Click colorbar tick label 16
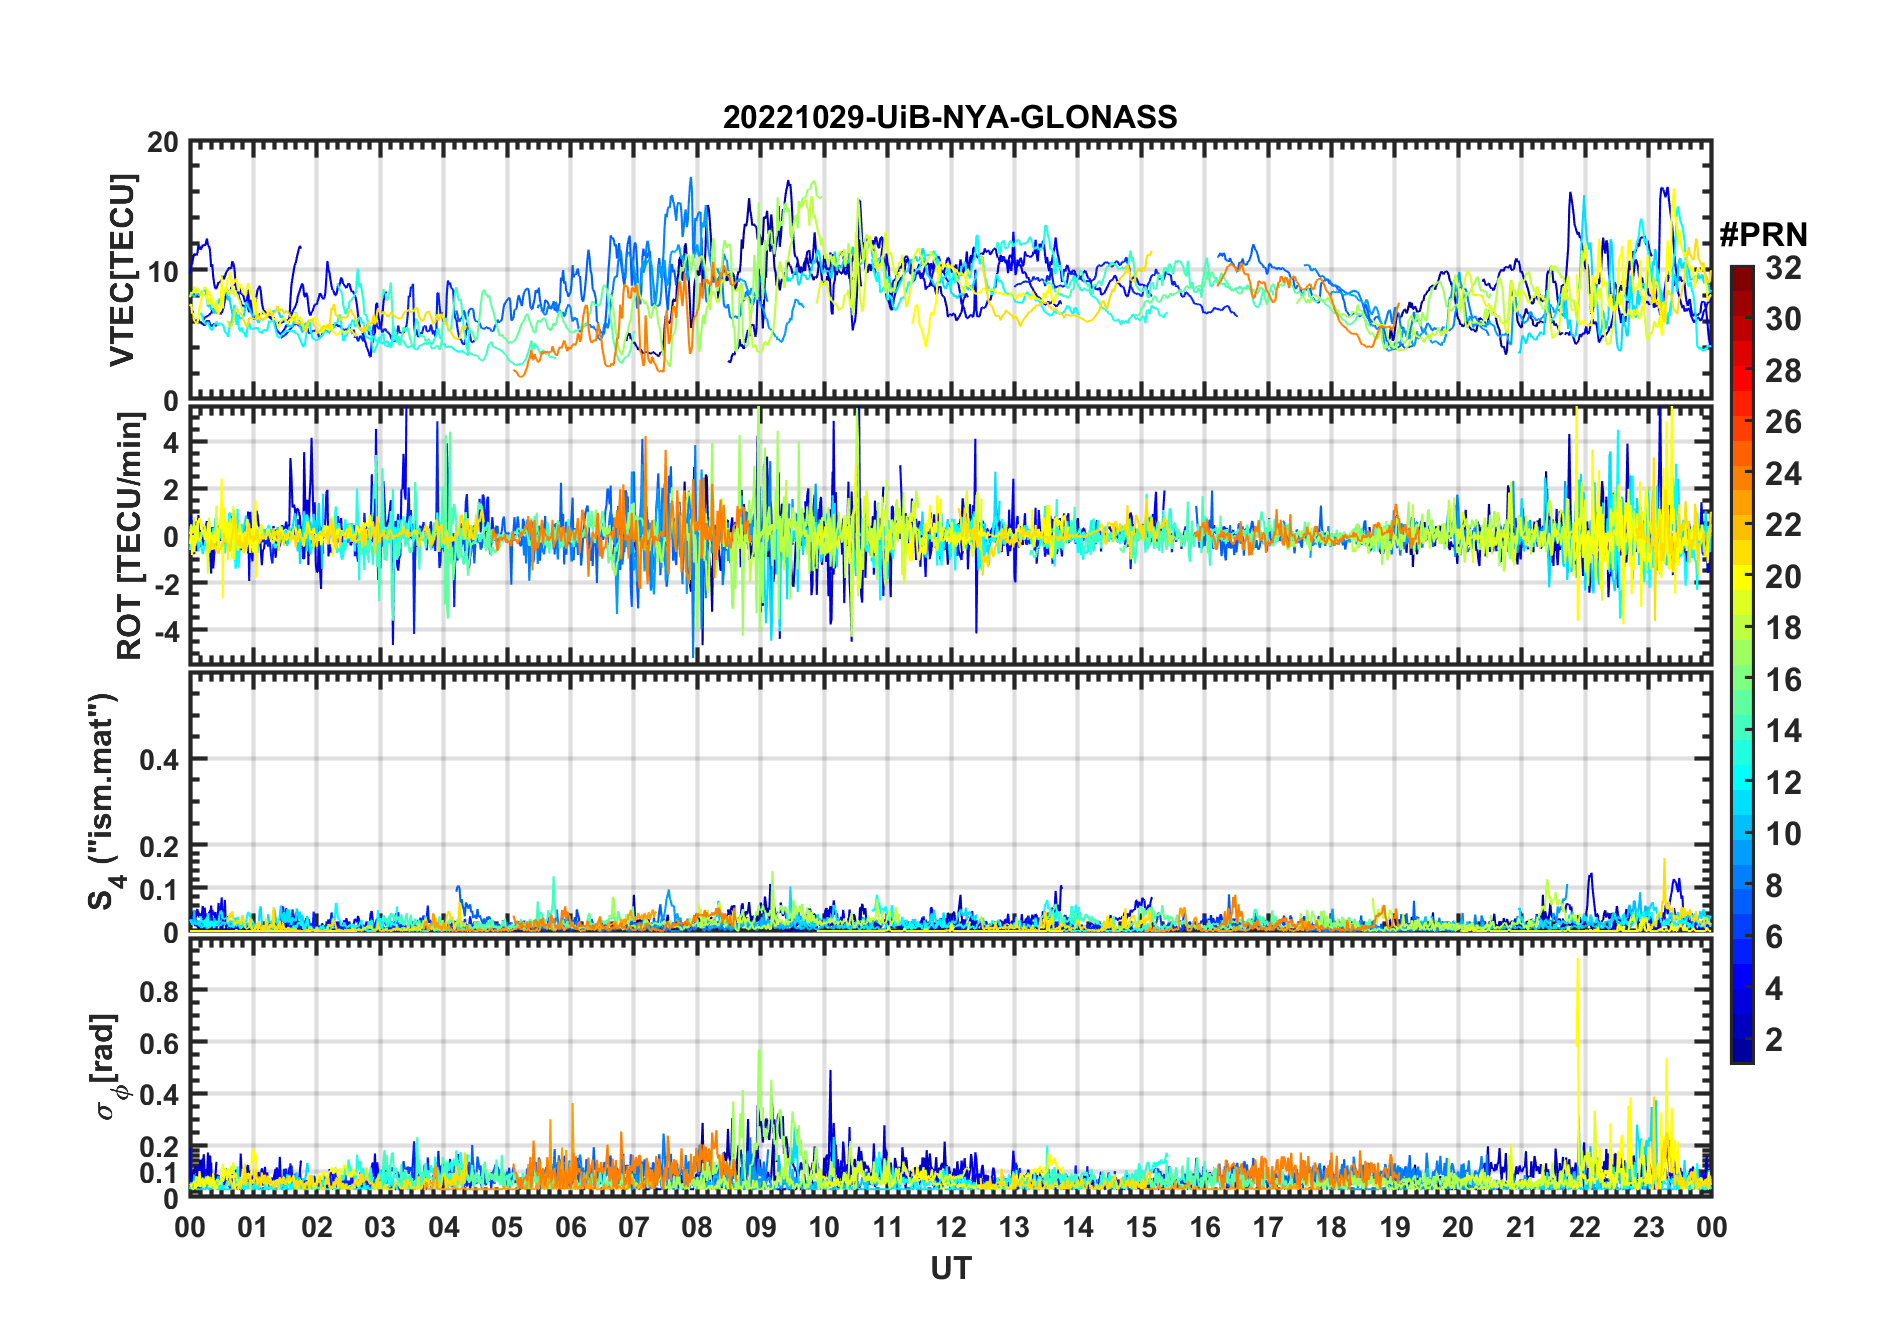The width and height of the screenshot is (1902, 1330). 1783,680
